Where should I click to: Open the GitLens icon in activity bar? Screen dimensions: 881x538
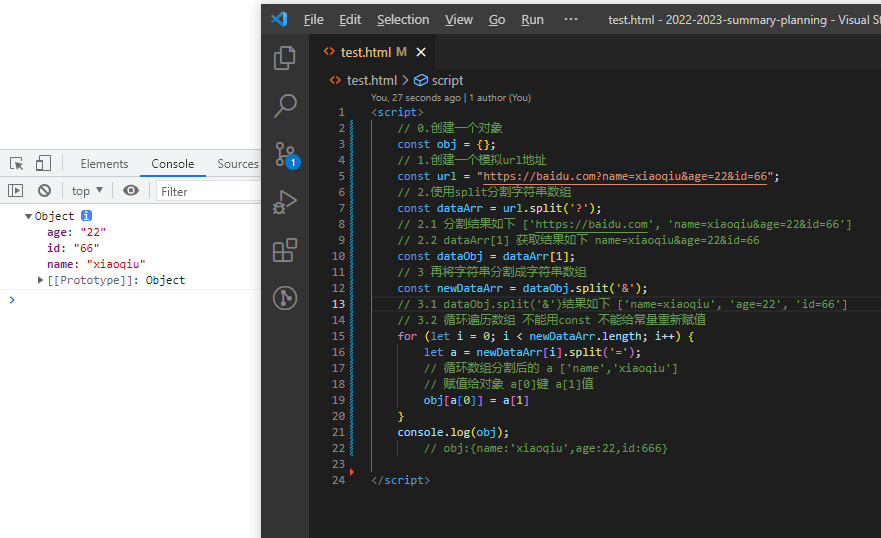click(285, 297)
